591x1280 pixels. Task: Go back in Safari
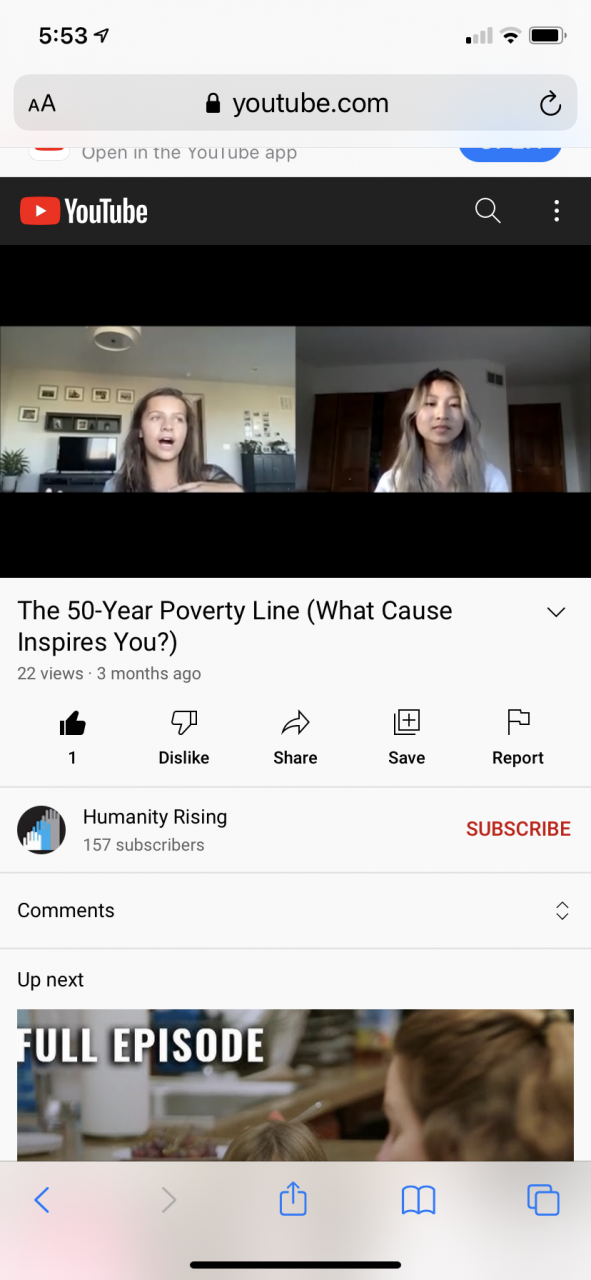point(41,1199)
